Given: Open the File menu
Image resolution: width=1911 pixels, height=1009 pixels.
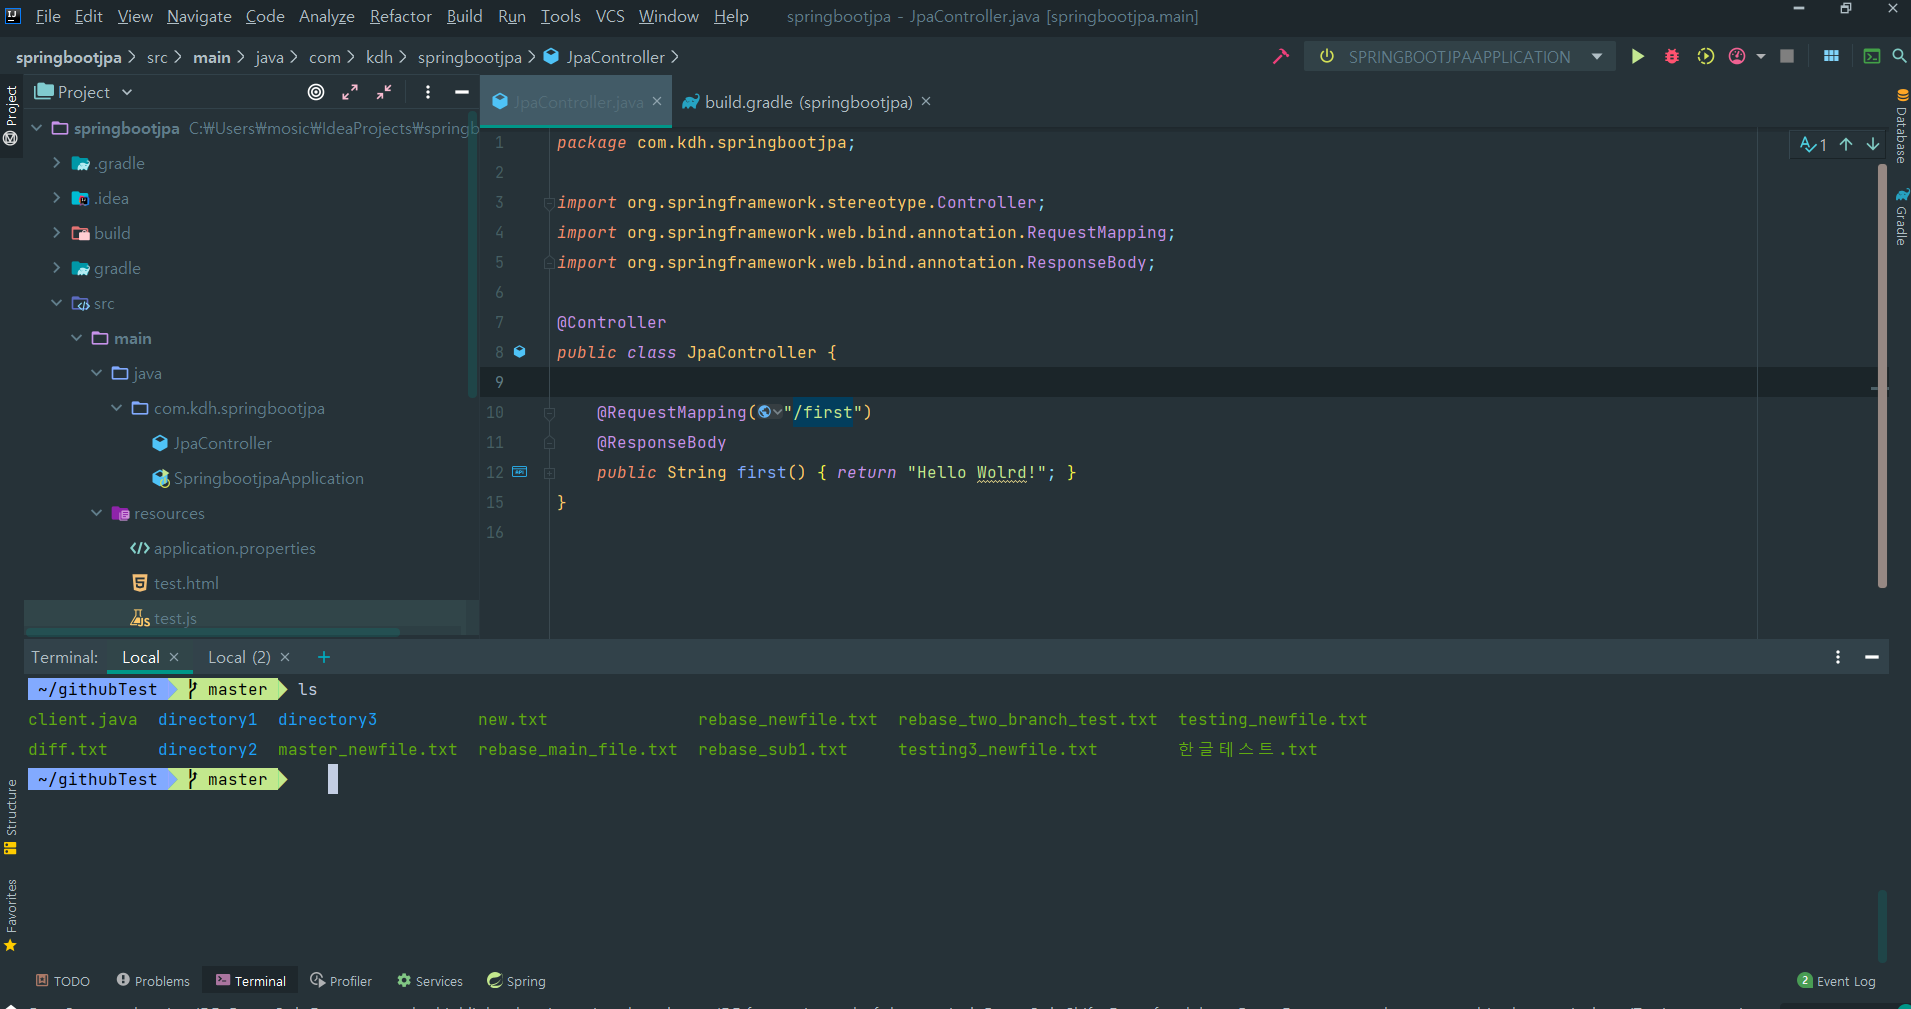Looking at the screenshot, I should pos(48,16).
